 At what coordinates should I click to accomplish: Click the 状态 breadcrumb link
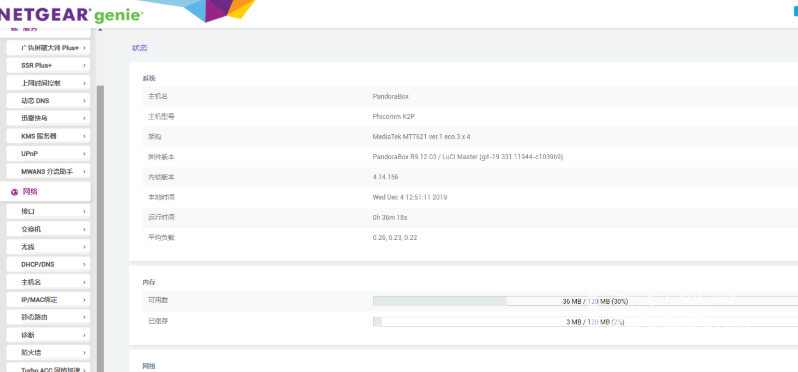(x=139, y=48)
